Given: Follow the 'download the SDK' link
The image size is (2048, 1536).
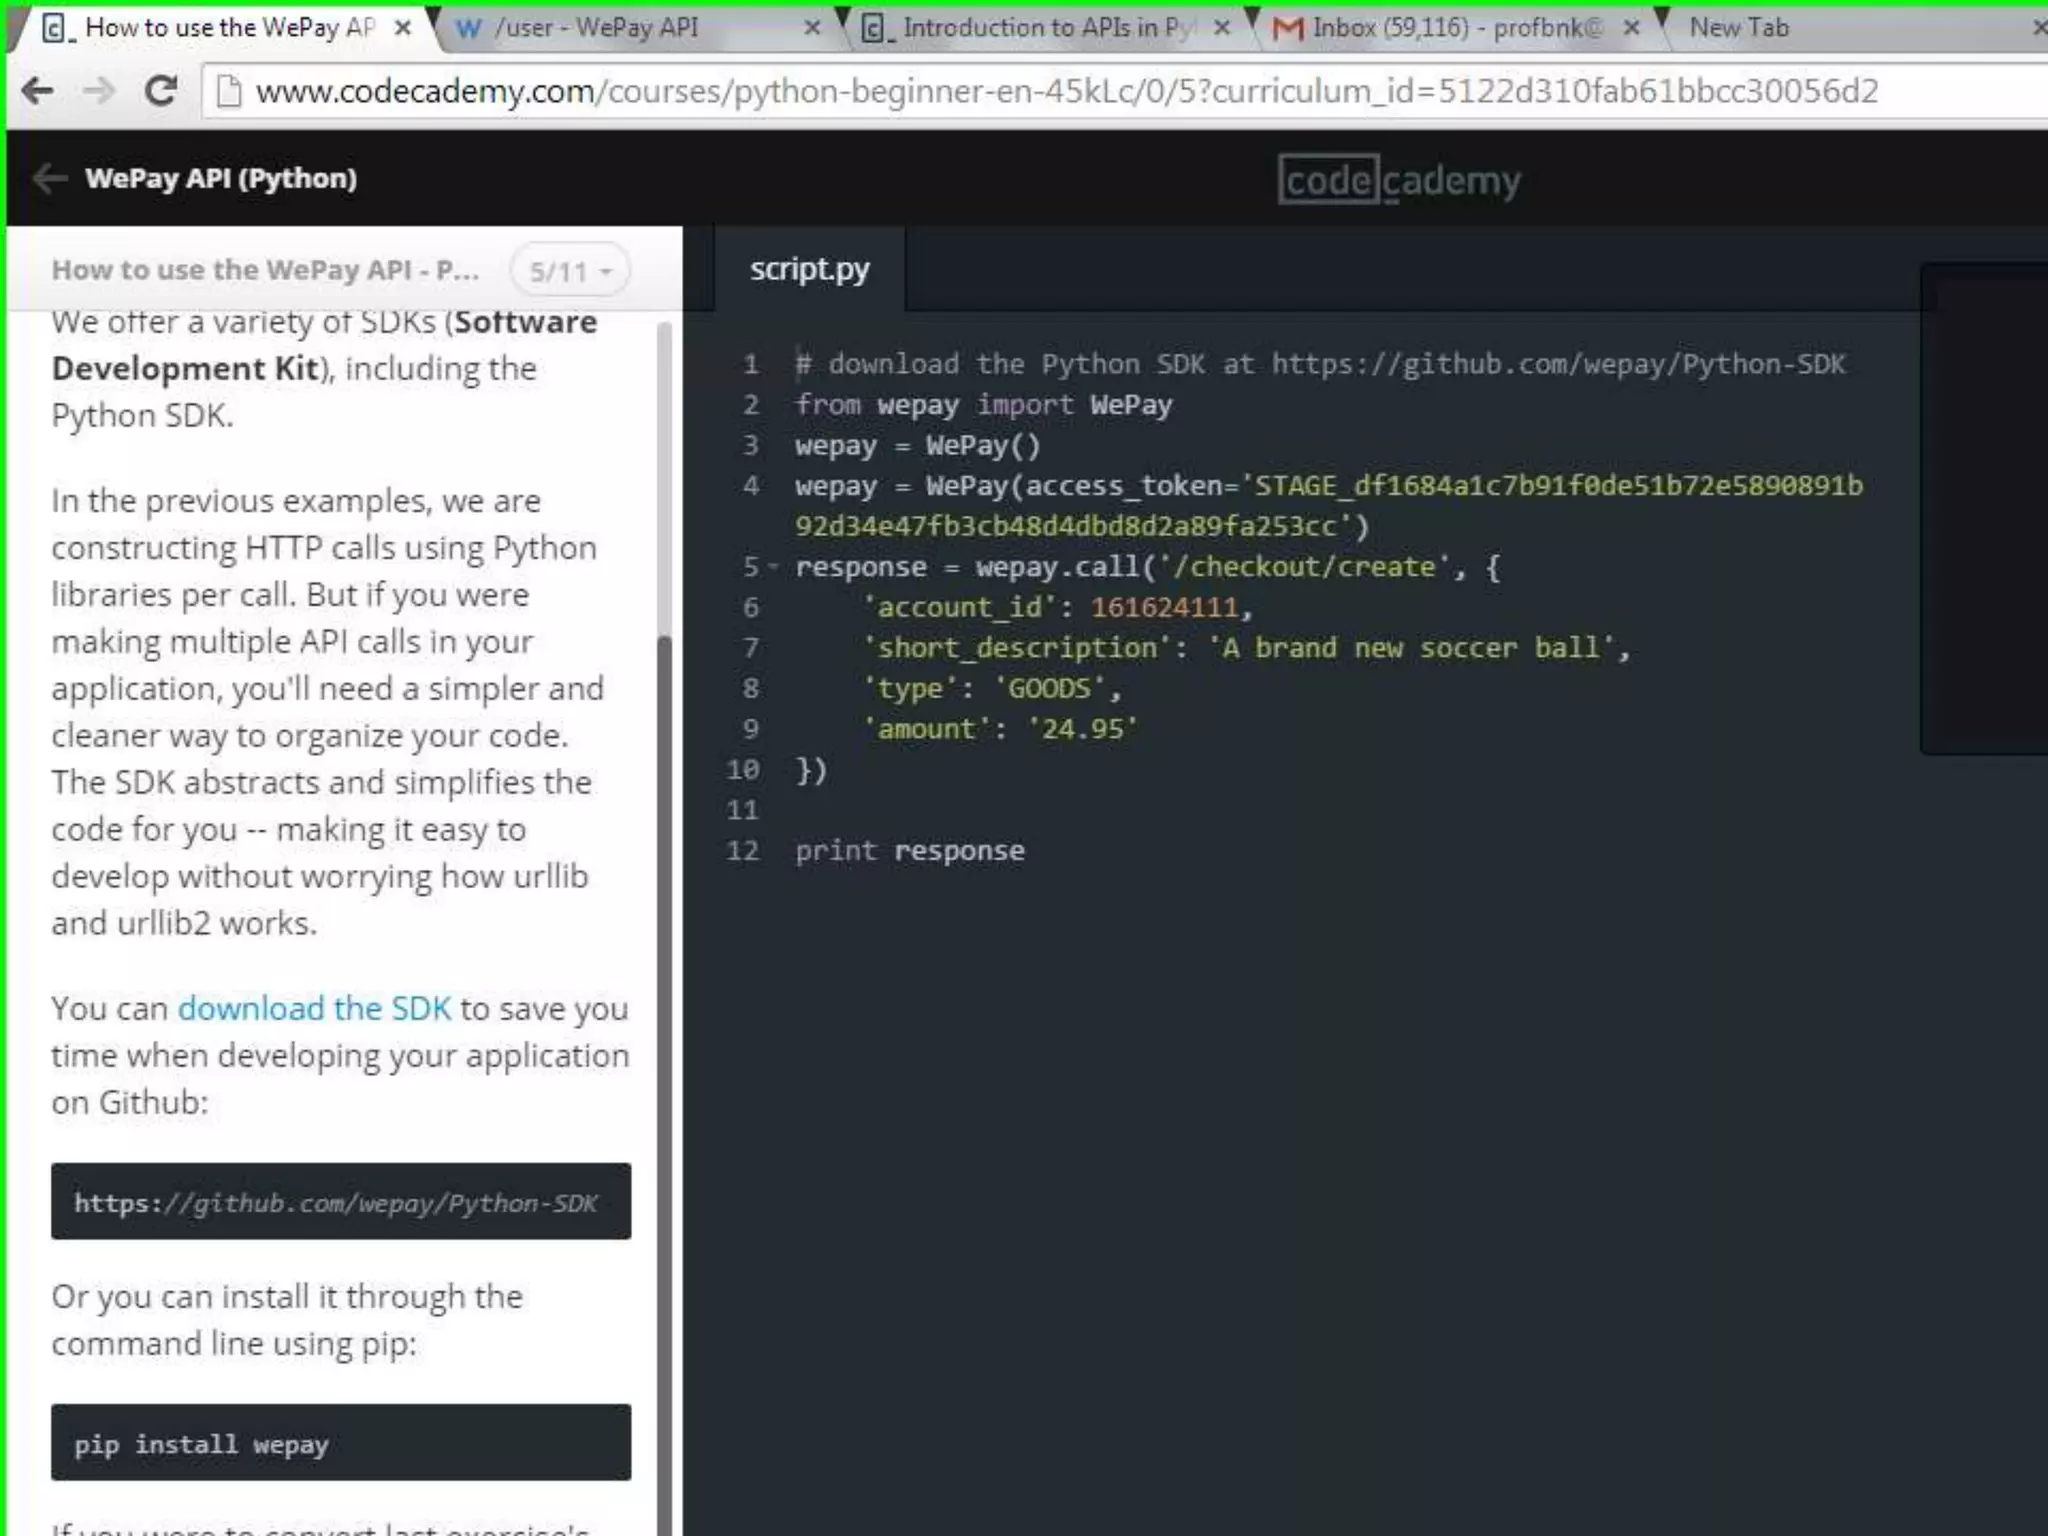Looking at the screenshot, I should click(x=314, y=1008).
